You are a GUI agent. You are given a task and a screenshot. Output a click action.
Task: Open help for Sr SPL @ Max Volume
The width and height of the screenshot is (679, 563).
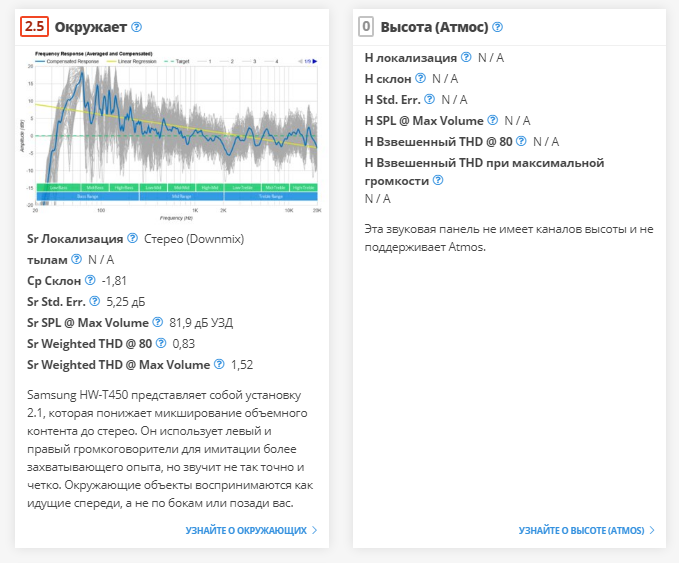point(157,322)
